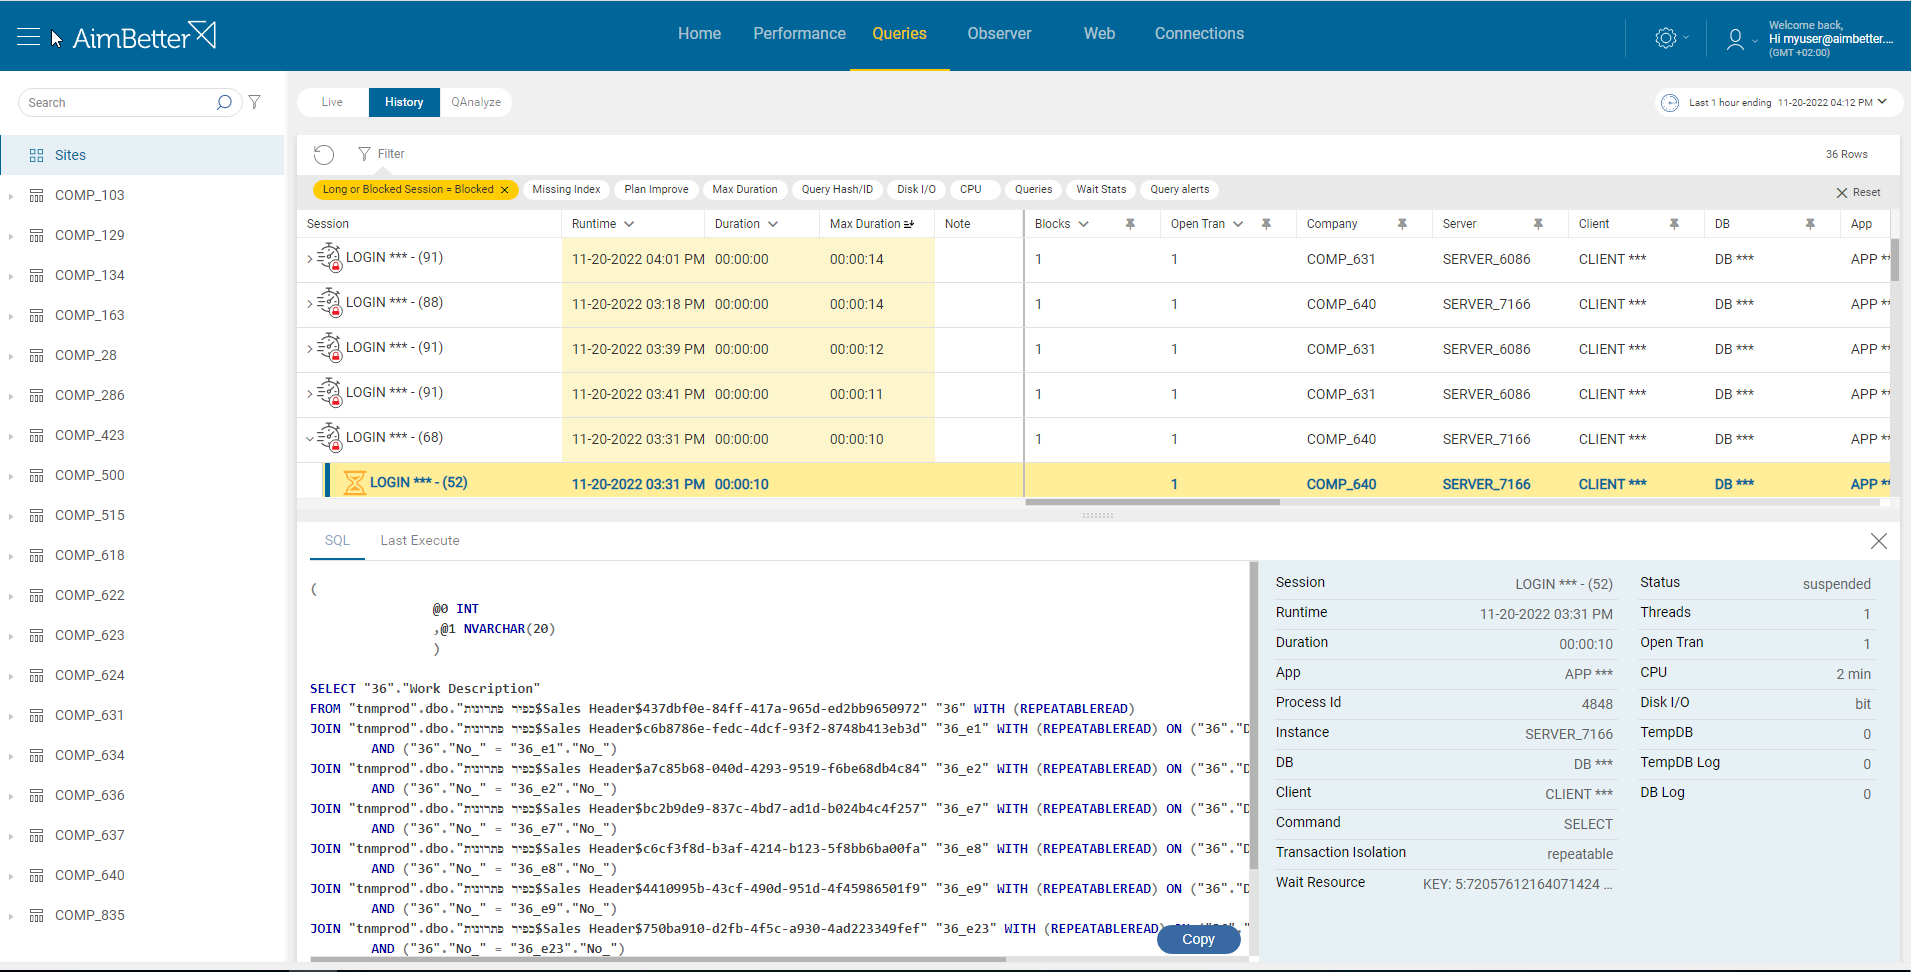Viewport: 1911px width, 972px height.
Task: Toggle the Disk I/O filter chip
Action: pos(916,190)
